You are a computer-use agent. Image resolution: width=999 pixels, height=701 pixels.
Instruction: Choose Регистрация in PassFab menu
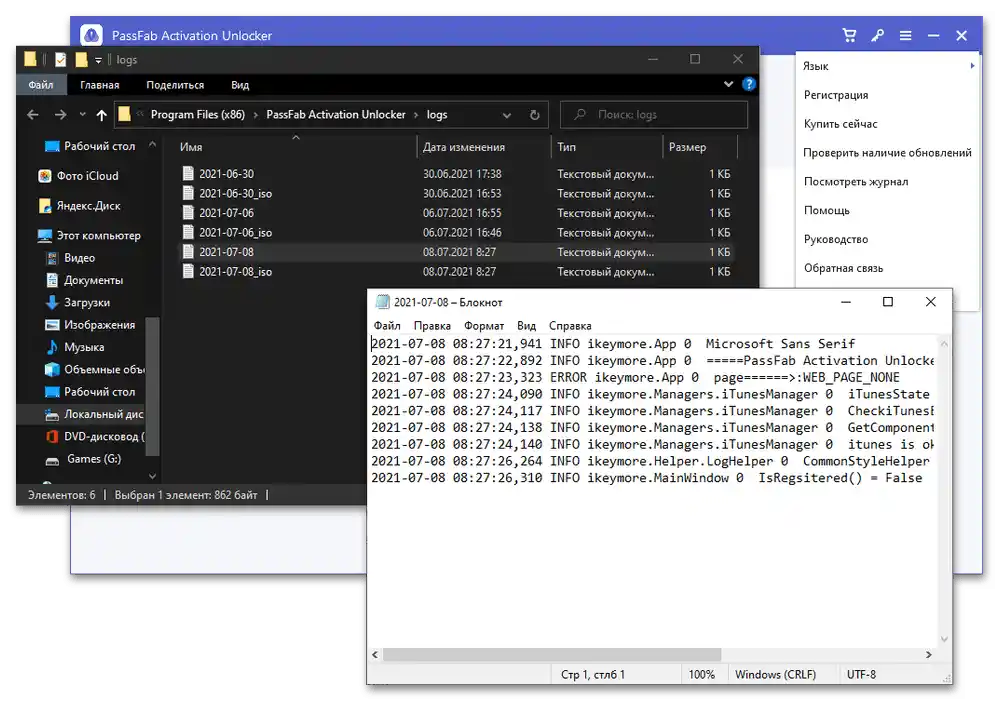[836, 95]
